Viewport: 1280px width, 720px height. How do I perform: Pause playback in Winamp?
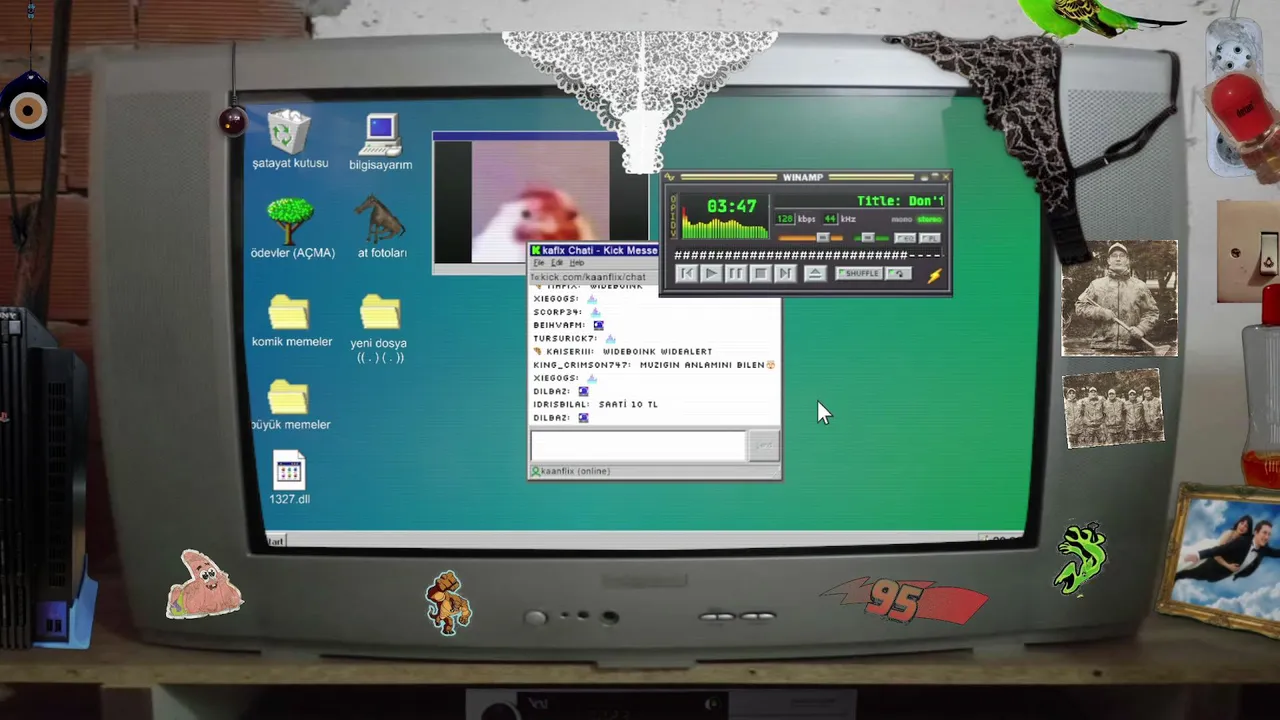click(x=735, y=273)
